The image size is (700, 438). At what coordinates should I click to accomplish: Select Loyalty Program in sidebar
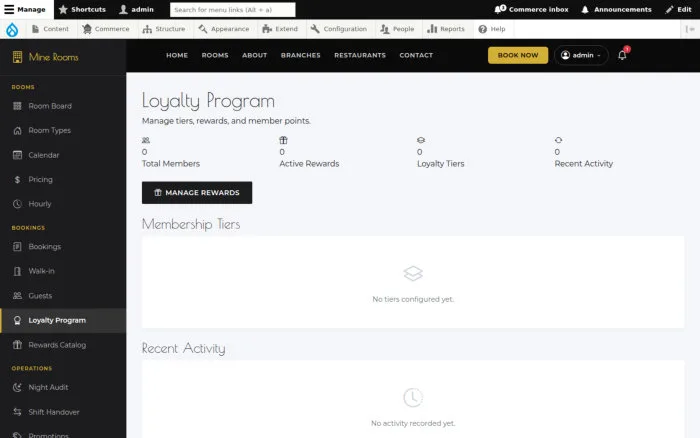(63, 321)
